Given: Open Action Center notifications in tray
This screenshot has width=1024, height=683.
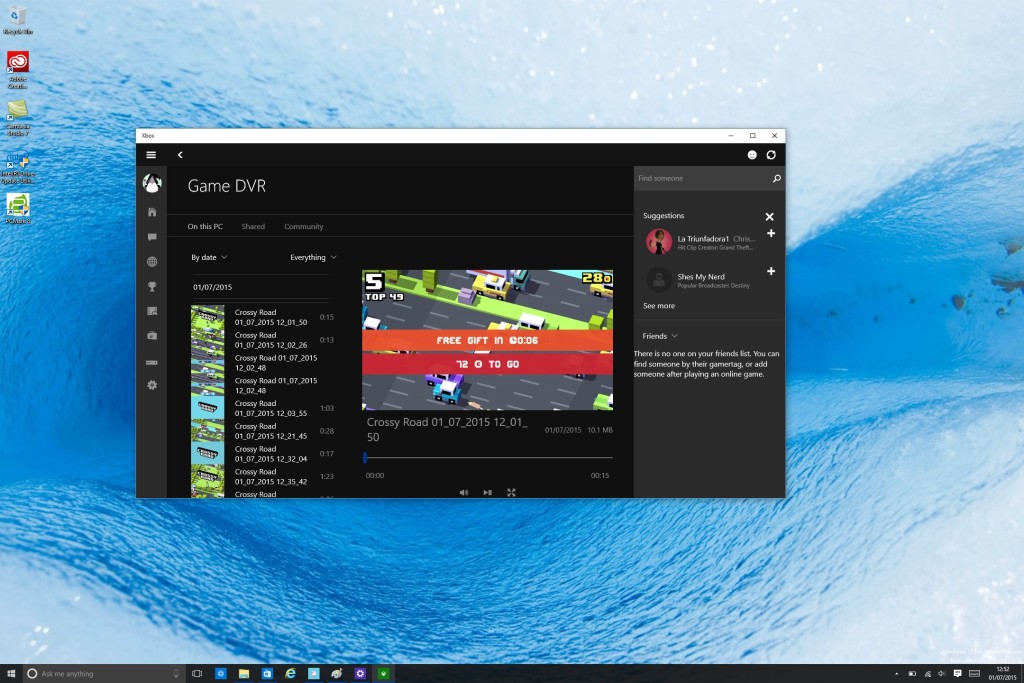Looking at the screenshot, I should tap(957, 673).
